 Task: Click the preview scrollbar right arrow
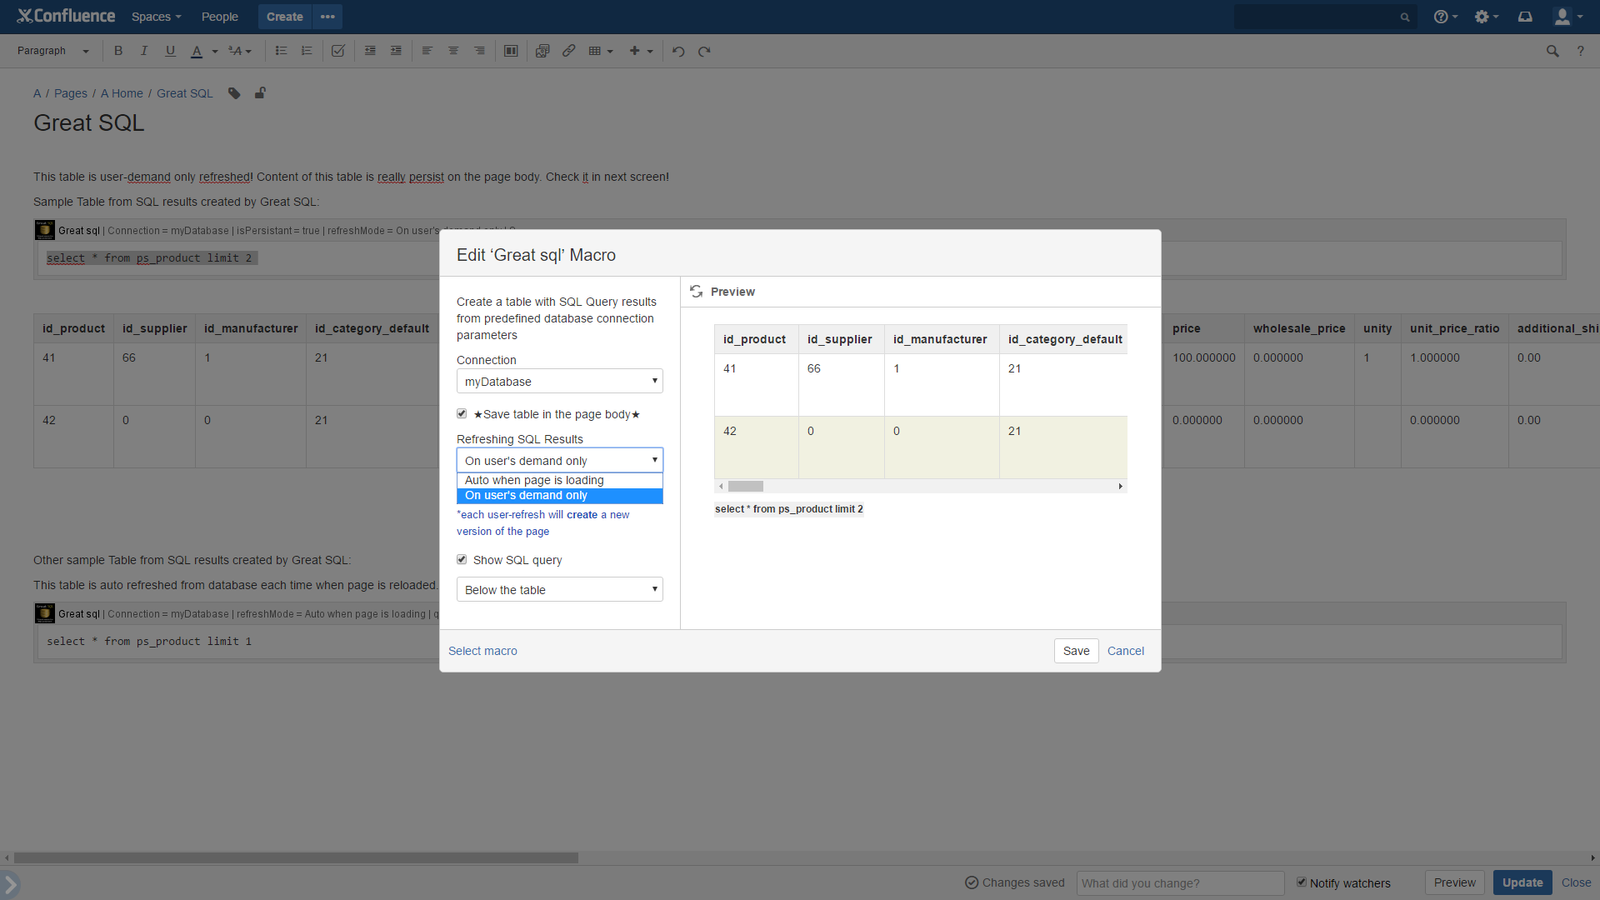(1121, 486)
